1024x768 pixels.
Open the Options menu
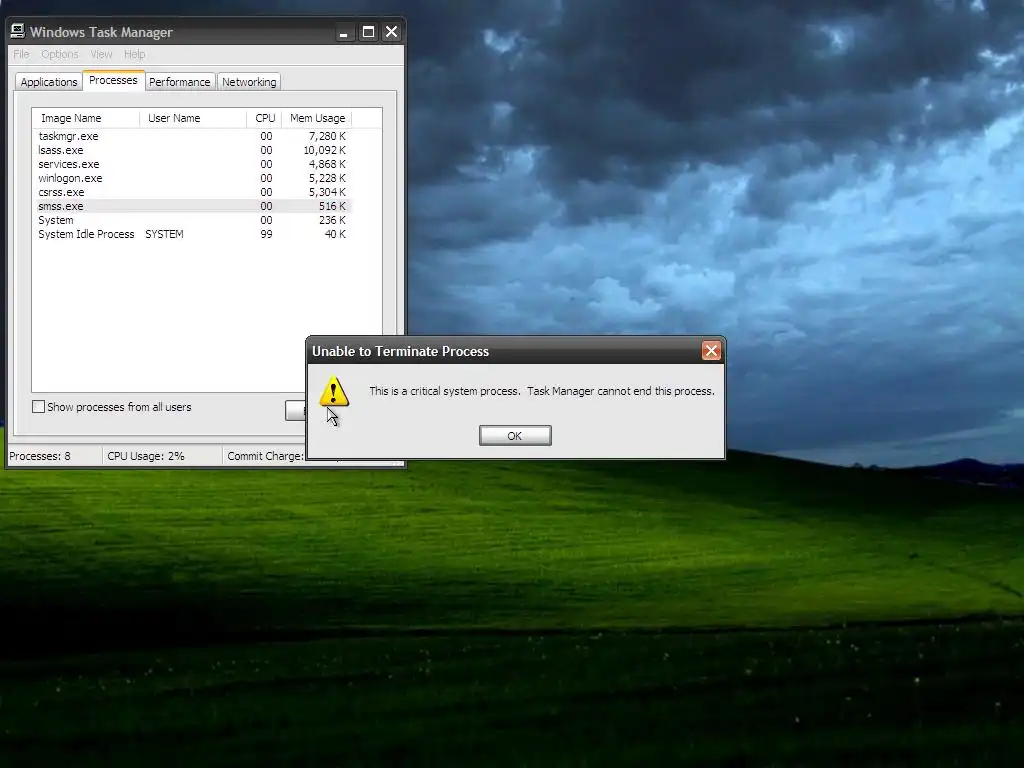coord(59,54)
